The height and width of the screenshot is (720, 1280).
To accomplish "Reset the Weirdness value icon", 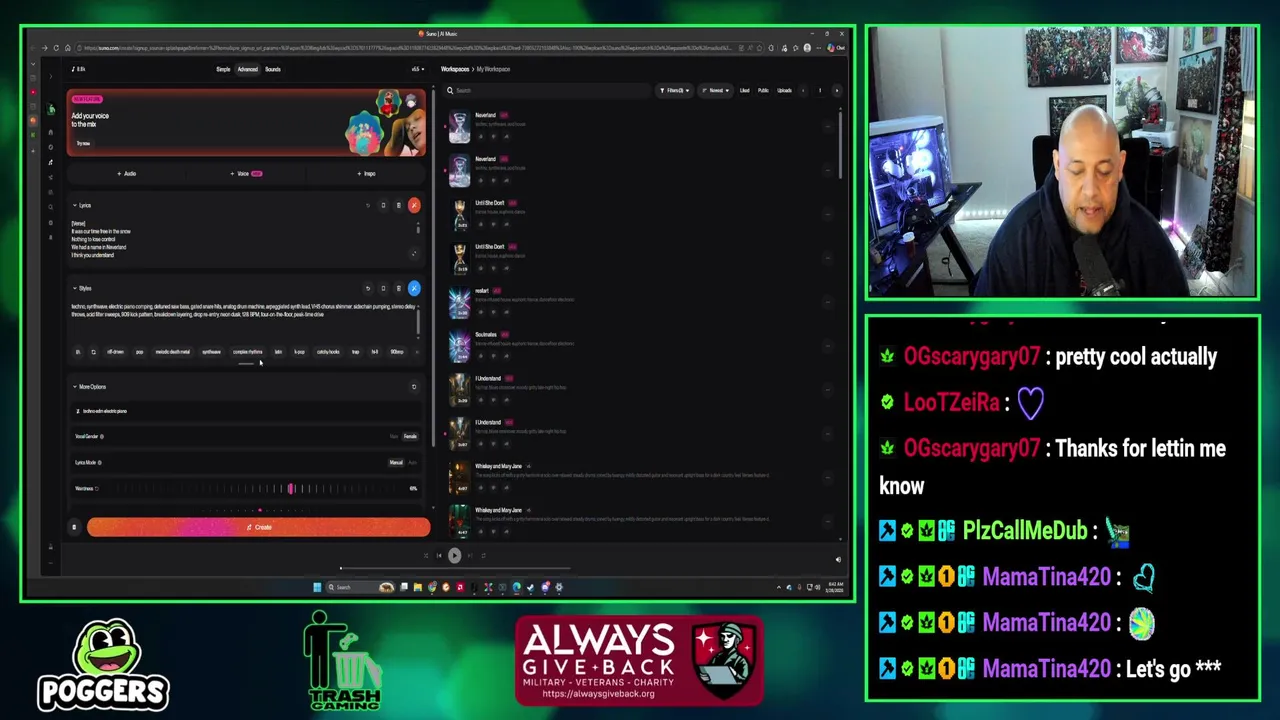I will coord(97,489).
